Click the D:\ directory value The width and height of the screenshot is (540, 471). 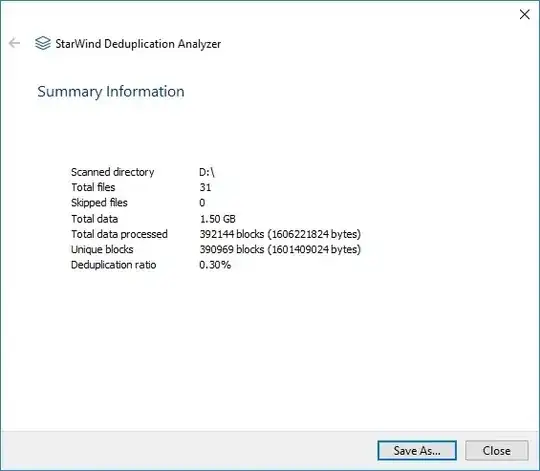tap(207, 172)
